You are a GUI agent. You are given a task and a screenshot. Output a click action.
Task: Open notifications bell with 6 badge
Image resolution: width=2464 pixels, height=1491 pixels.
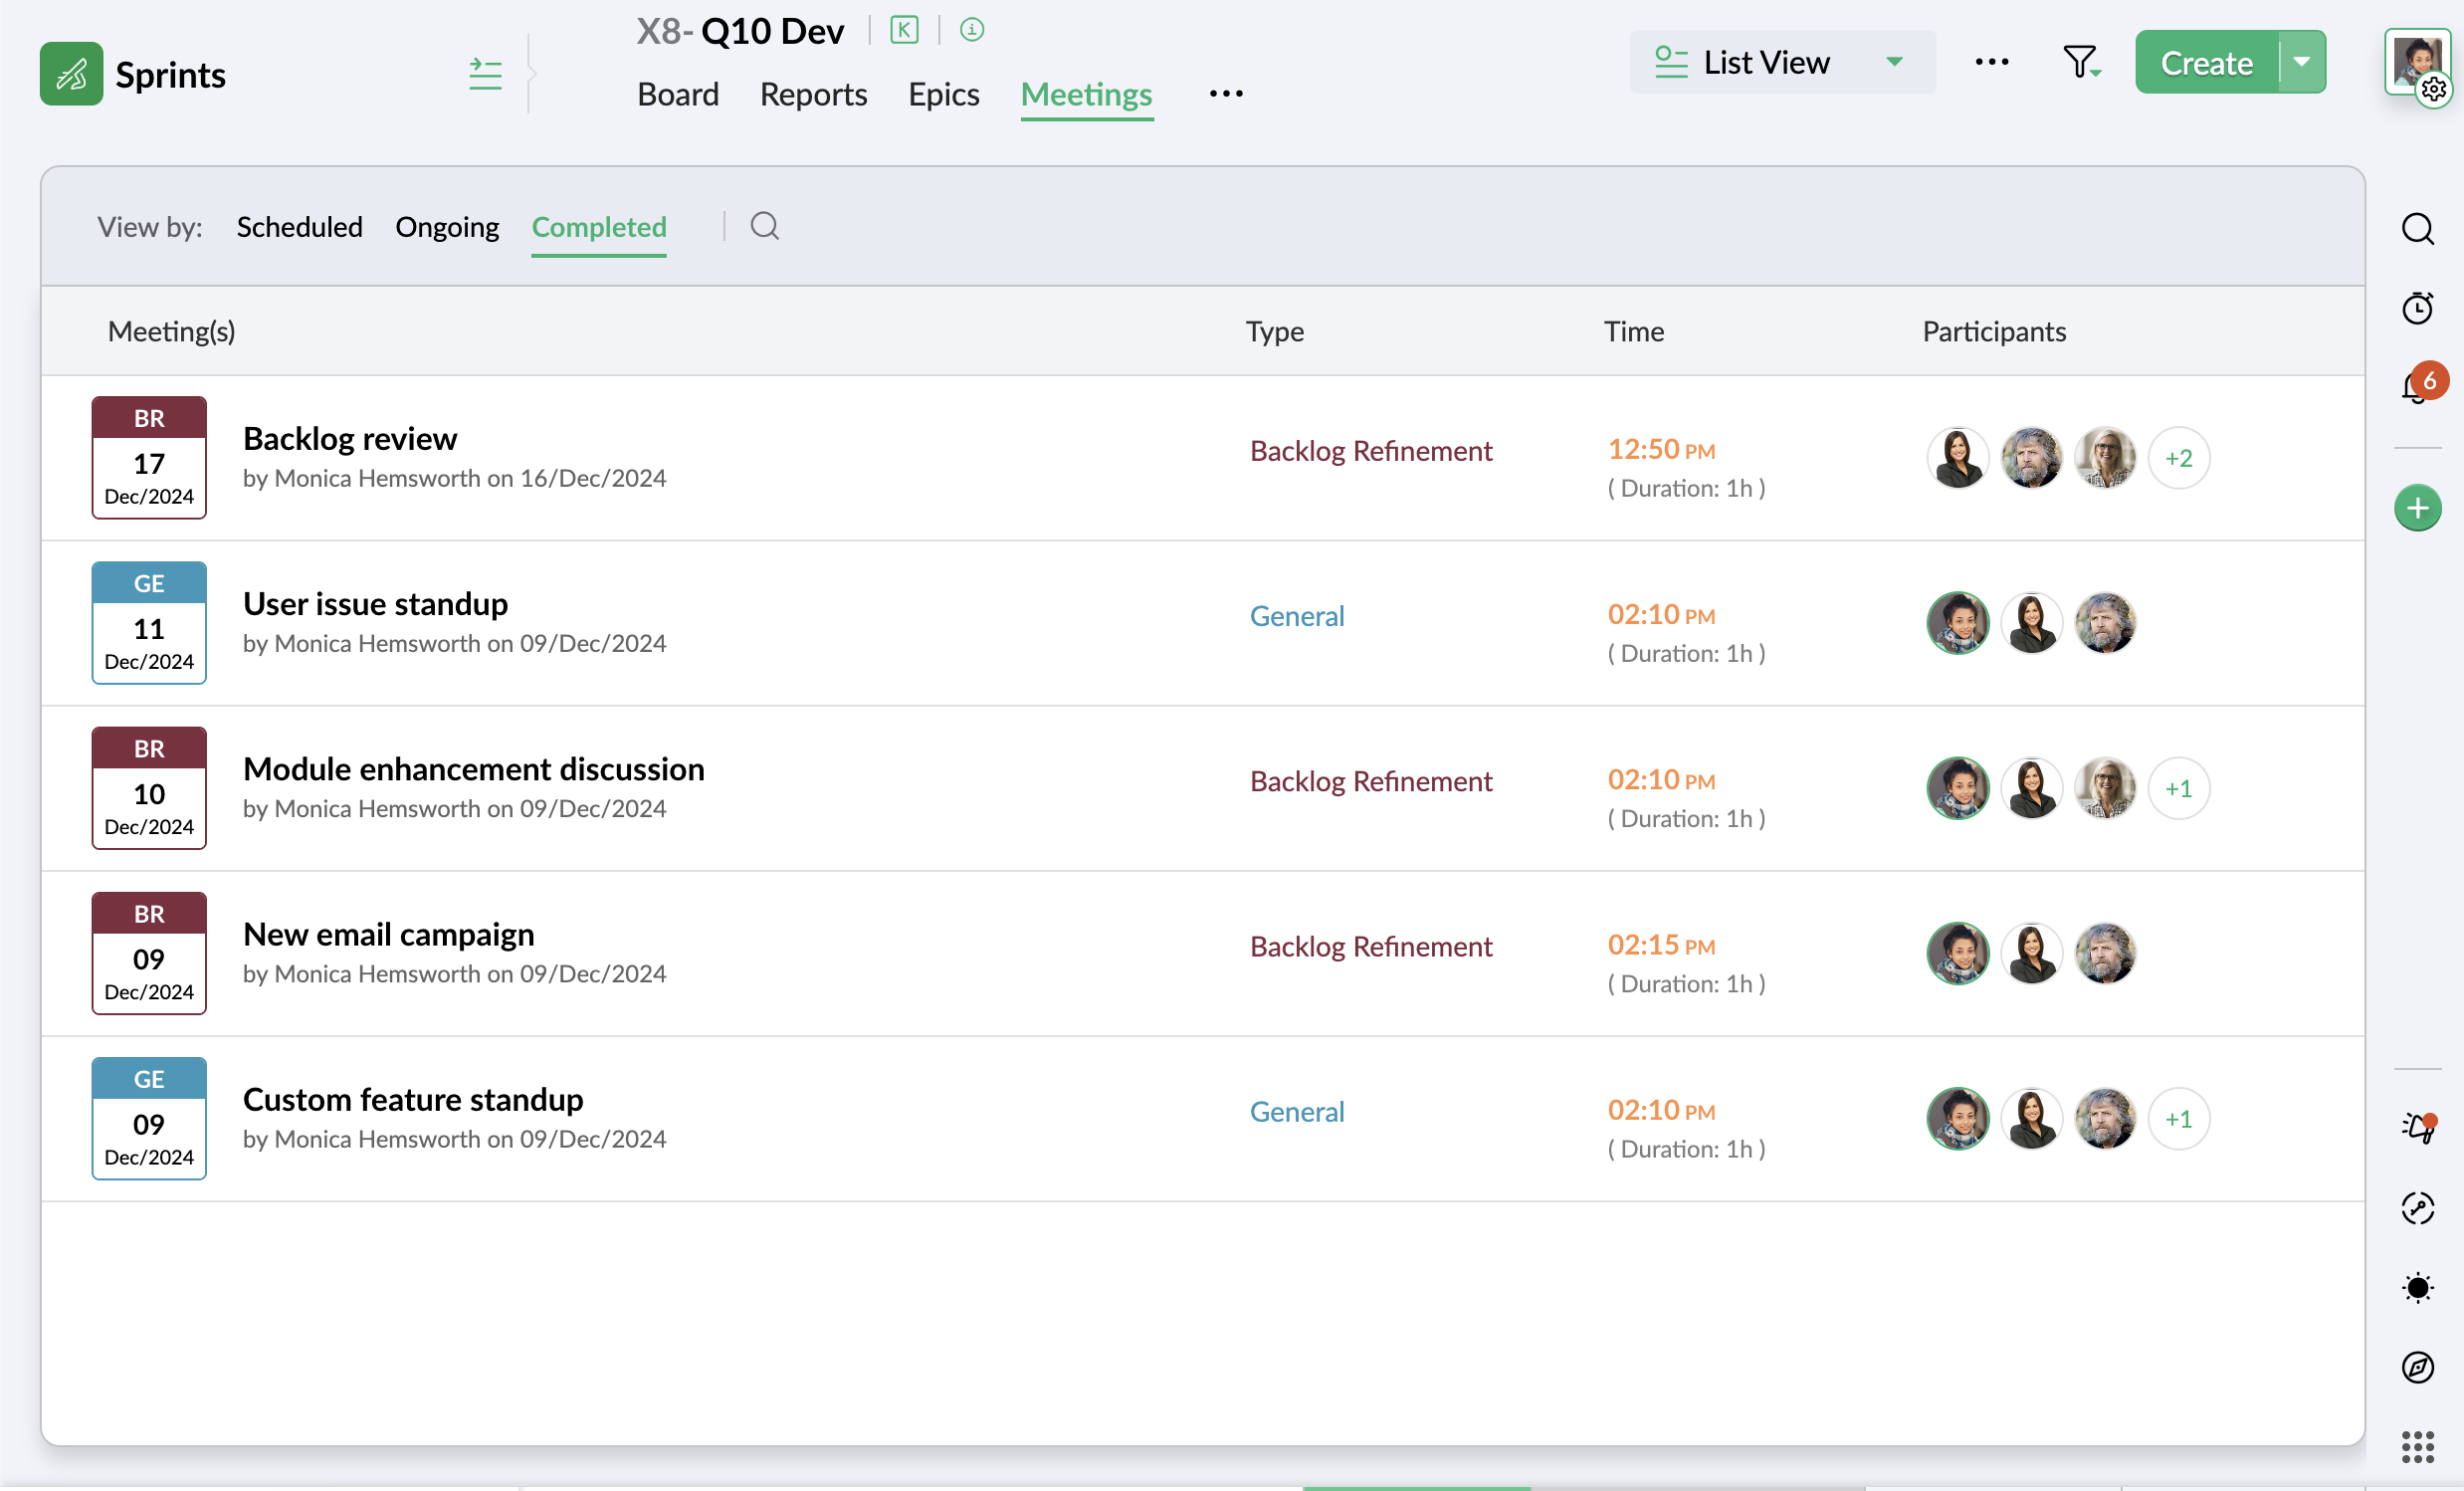click(x=2416, y=388)
